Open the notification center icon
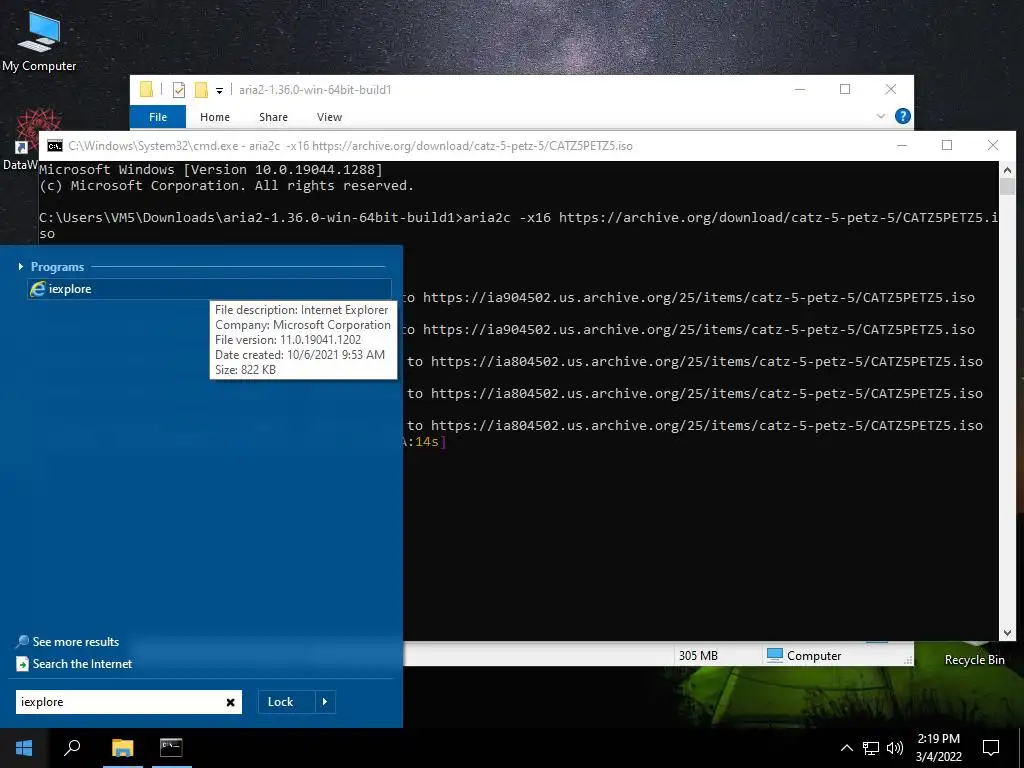The image size is (1024, 768). click(991, 748)
